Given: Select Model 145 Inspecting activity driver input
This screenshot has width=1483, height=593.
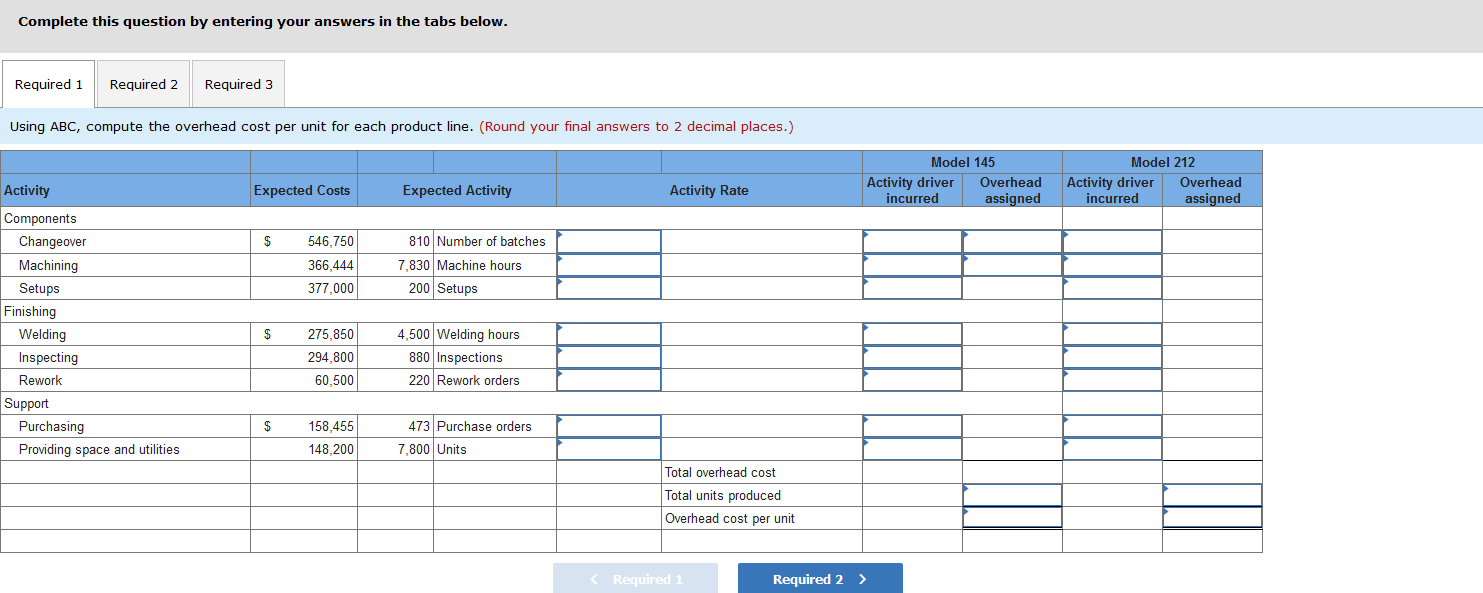Looking at the screenshot, I should pyautogui.click(x=912, y=357).
